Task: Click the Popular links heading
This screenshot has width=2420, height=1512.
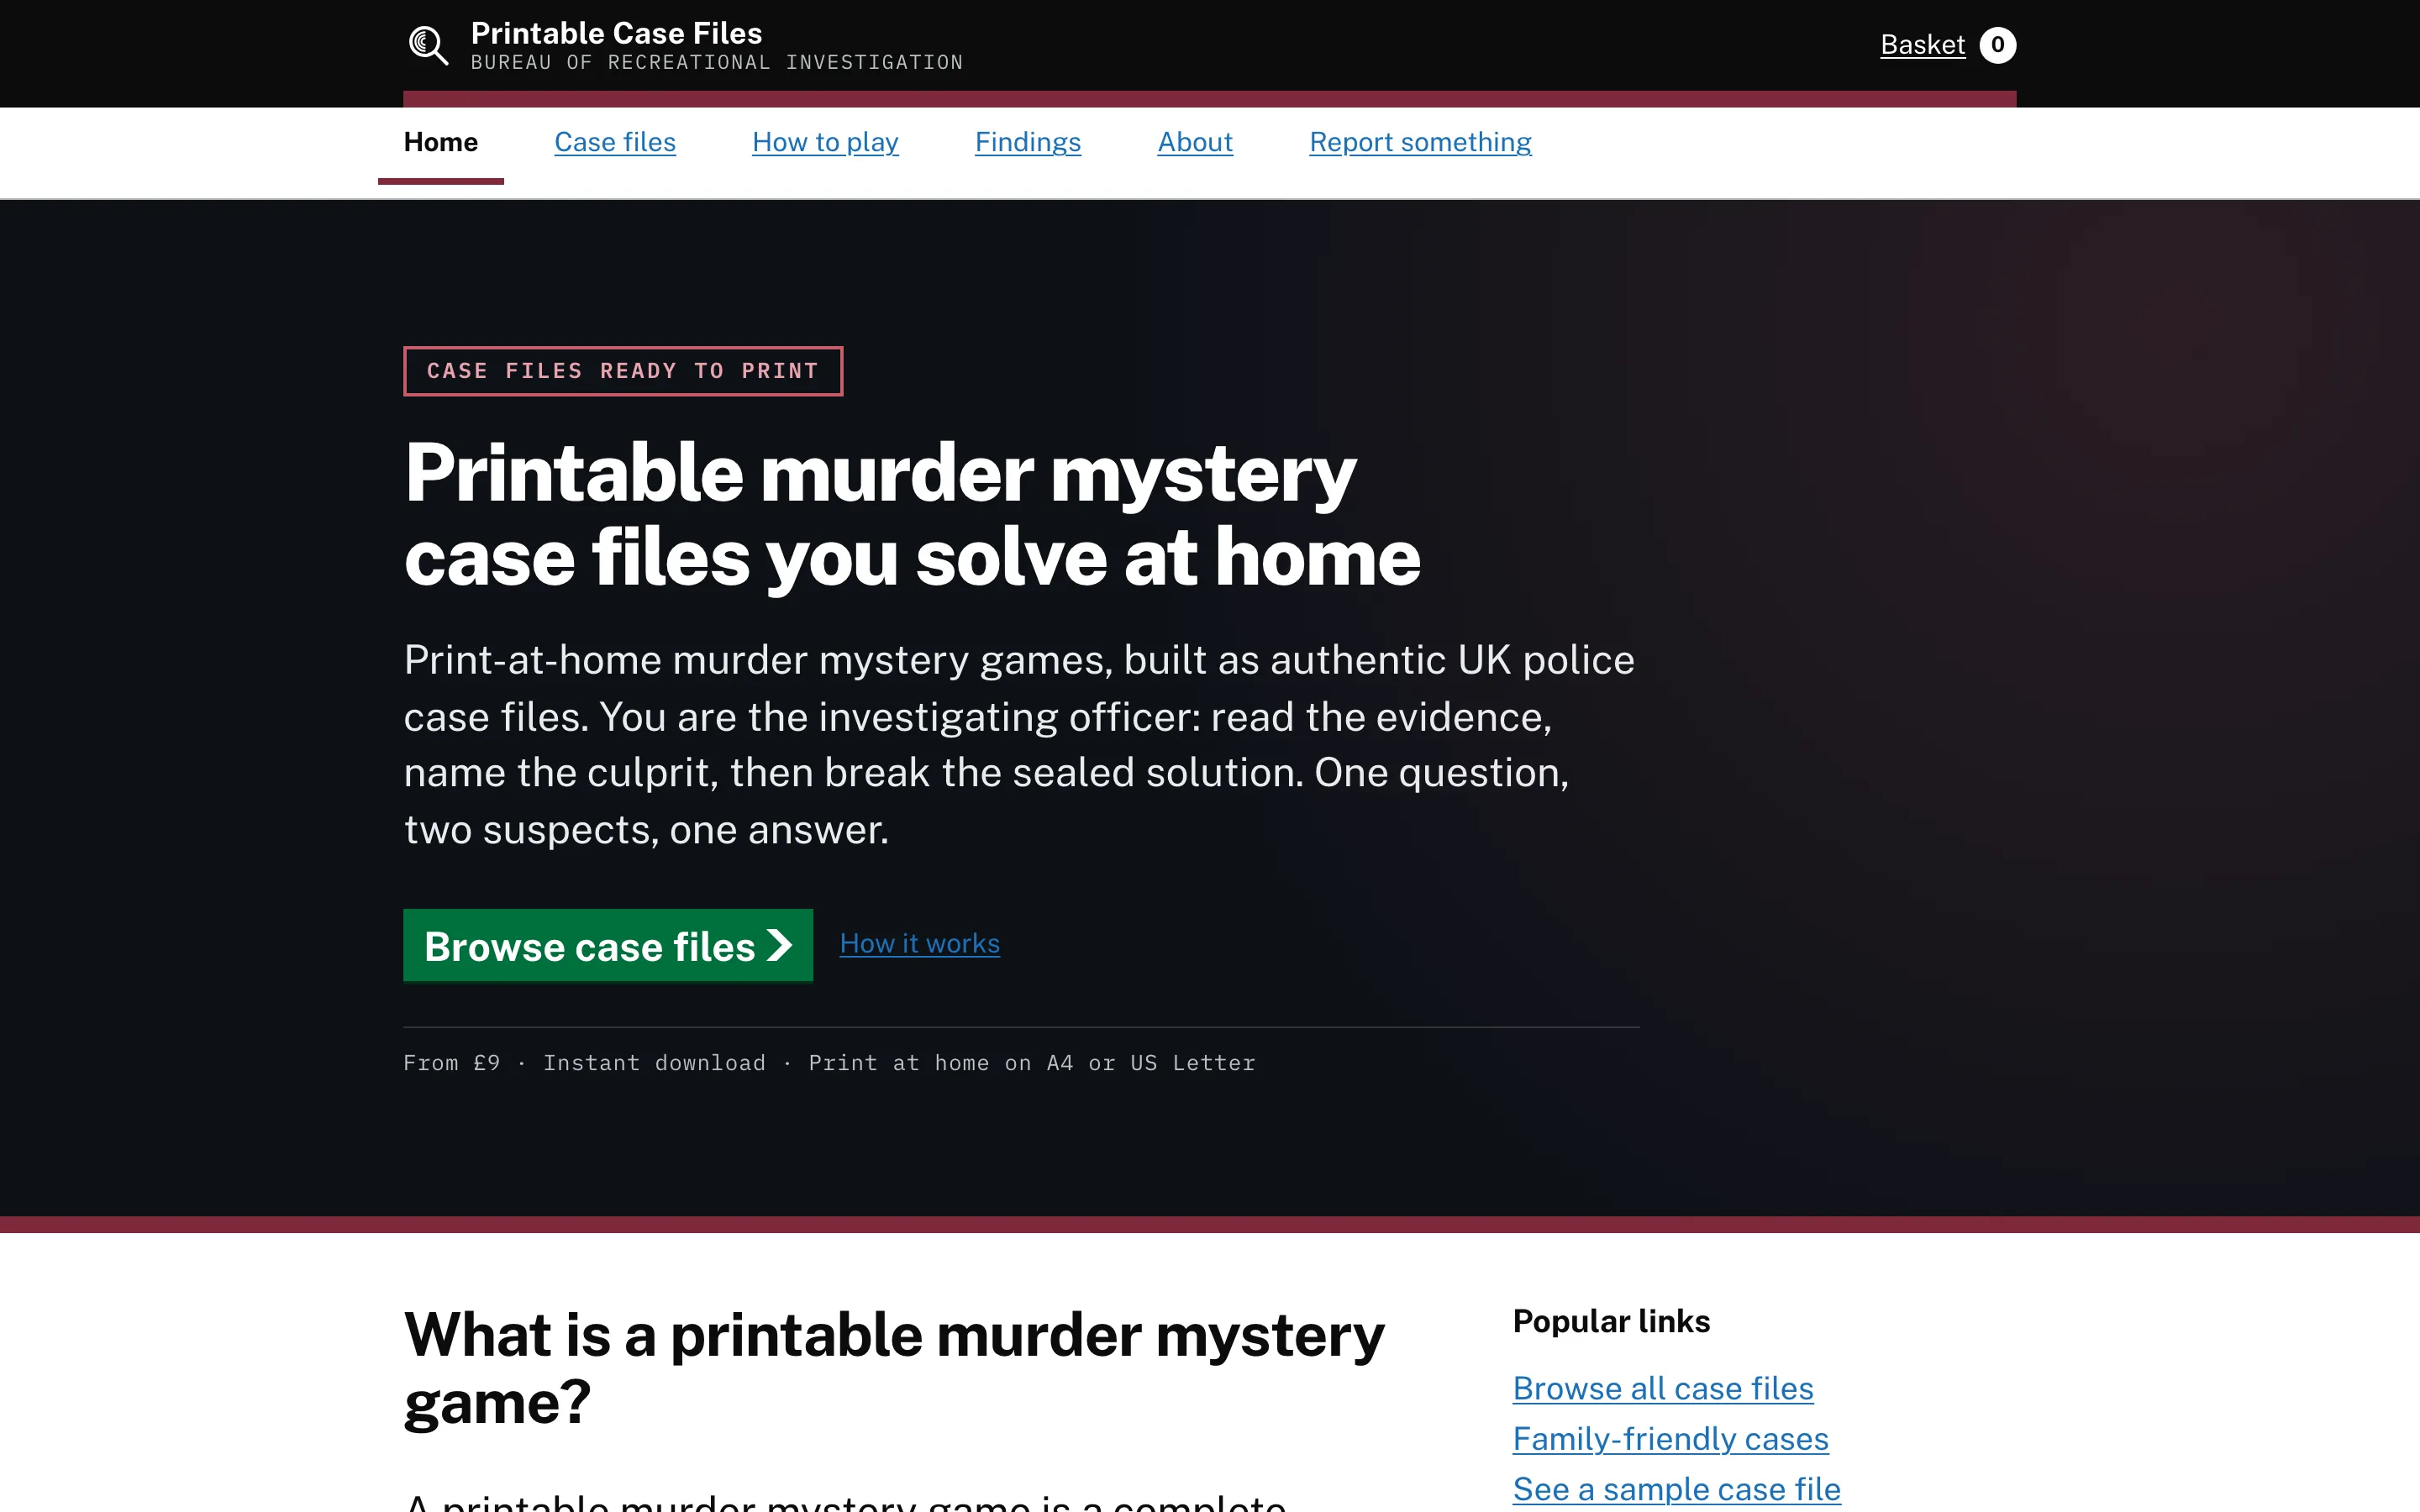Action: 1611,1321
